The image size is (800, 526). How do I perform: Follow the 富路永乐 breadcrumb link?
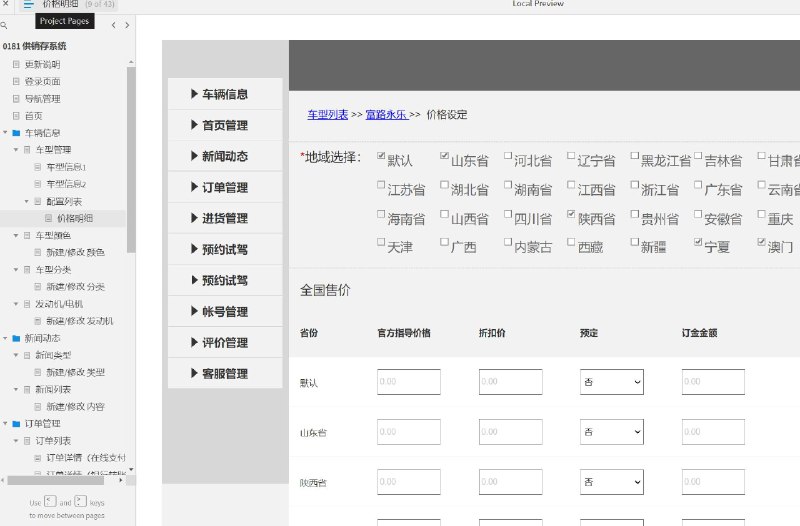pyautogui.click(x=386, y=115)
